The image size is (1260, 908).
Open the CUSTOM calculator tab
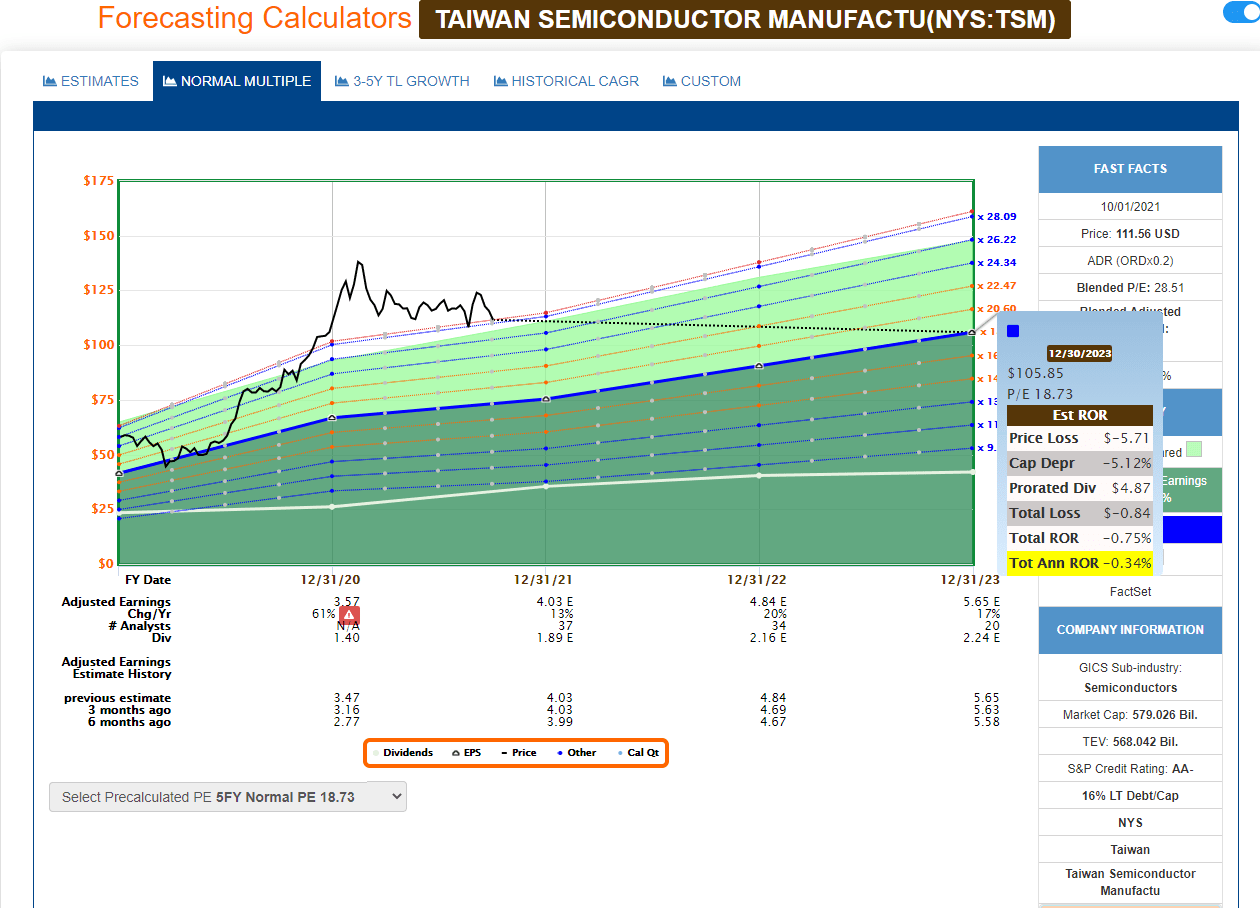[x=702, y=81]
